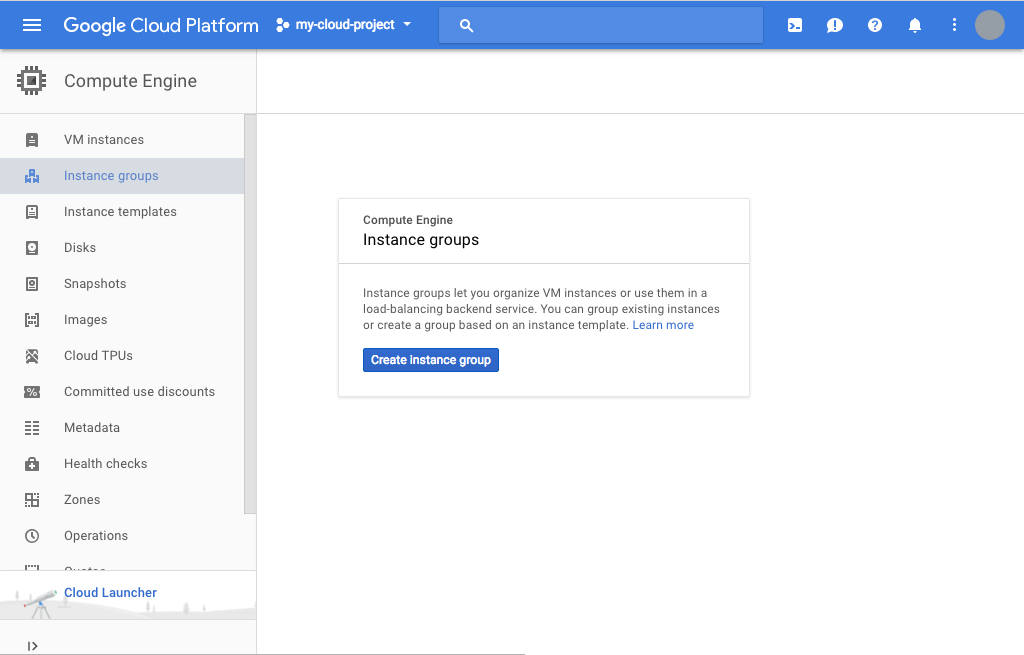Image resolution: width=1024 pixels, height=655 pixels.
Task: Navigate to Cloud TPUs
Action: point(98,355)
